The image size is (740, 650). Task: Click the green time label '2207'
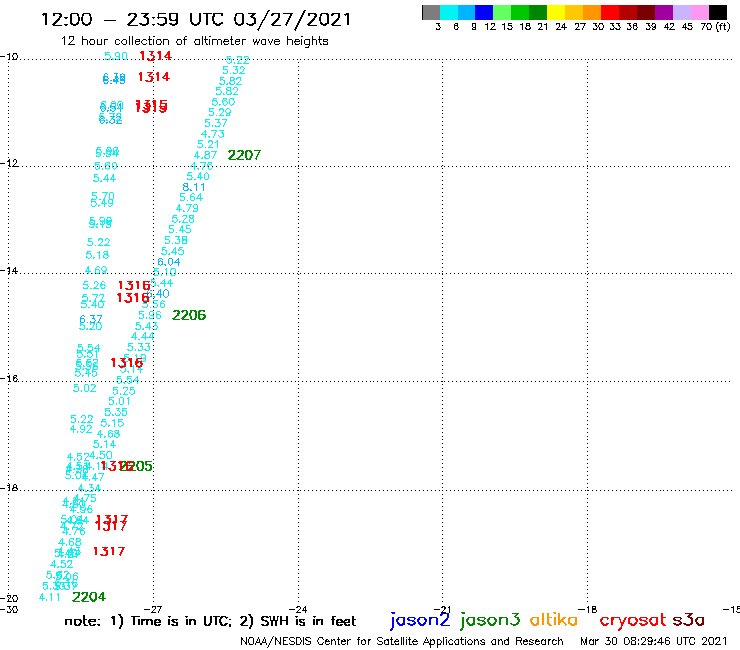tap(244, 155)
